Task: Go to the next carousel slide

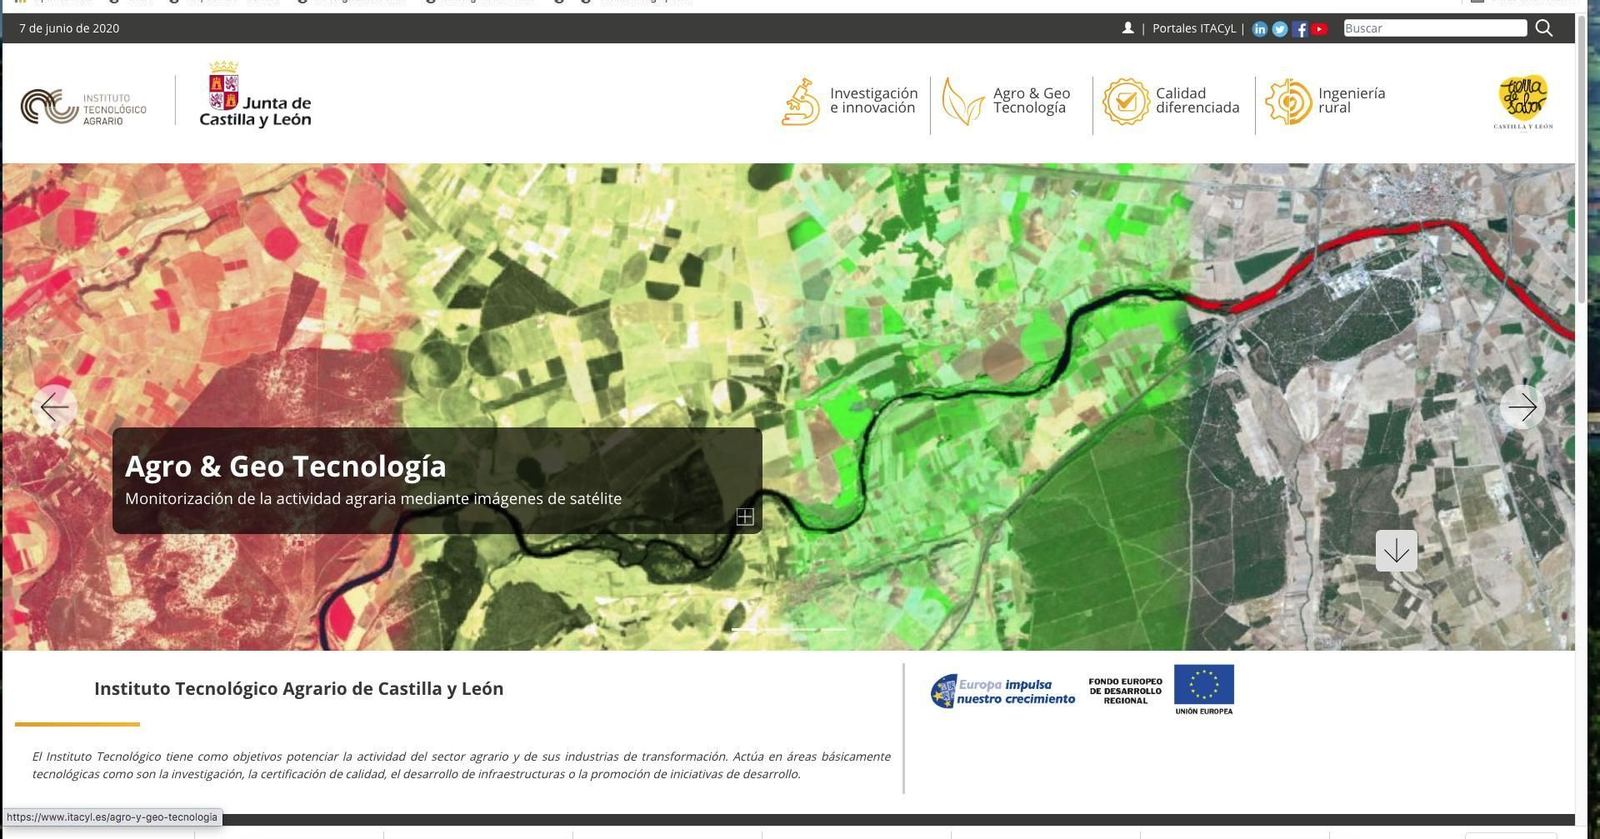Action: point(1522,407)
